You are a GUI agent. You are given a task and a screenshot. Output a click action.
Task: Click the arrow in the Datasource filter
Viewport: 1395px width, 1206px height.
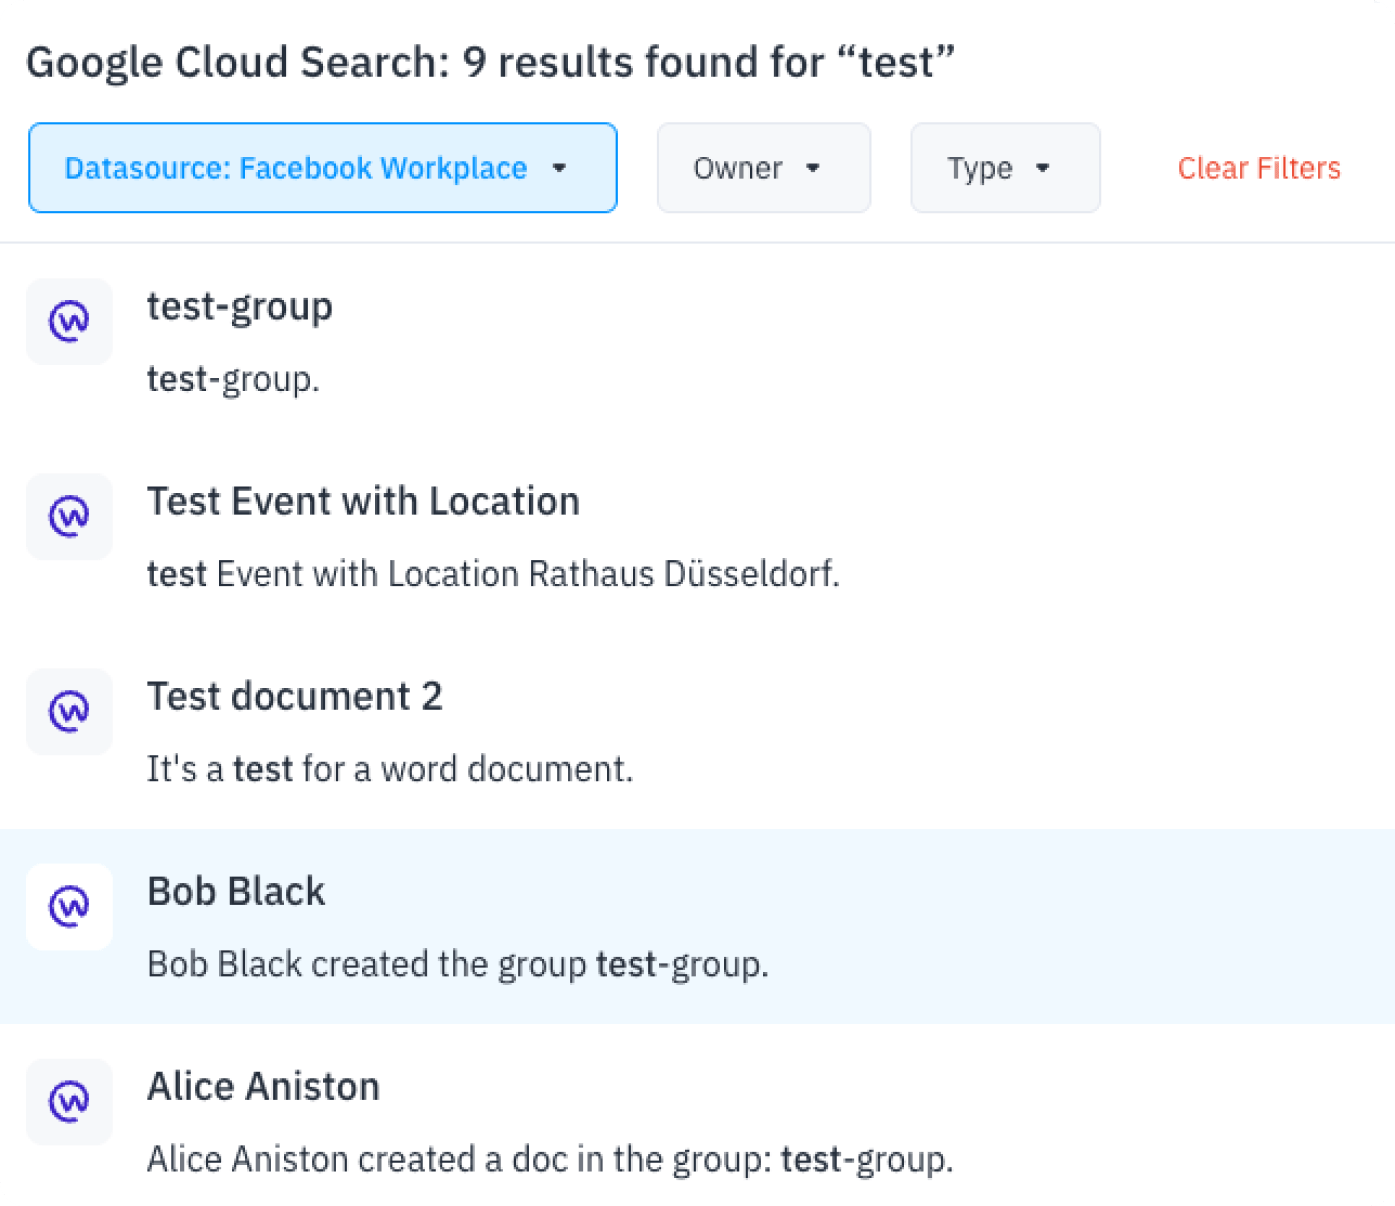[x=560, y=168]
